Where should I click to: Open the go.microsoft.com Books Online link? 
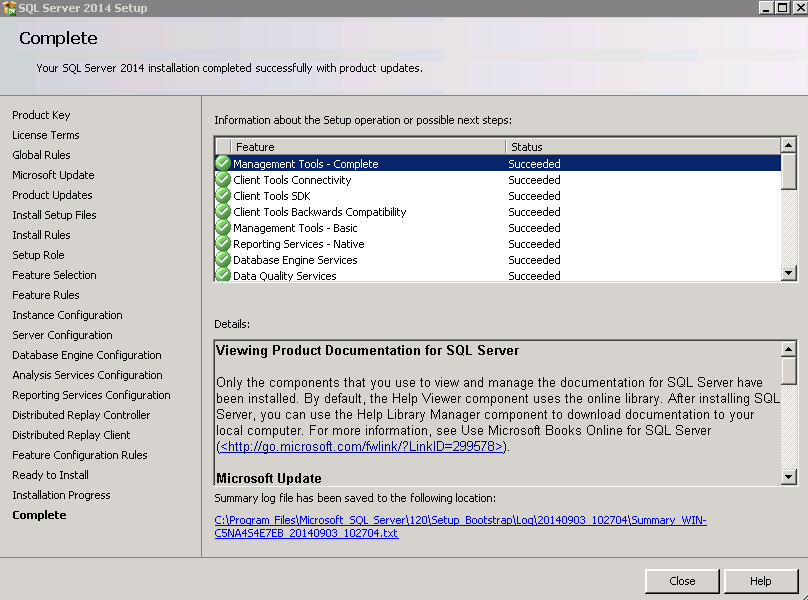point(361,446)
